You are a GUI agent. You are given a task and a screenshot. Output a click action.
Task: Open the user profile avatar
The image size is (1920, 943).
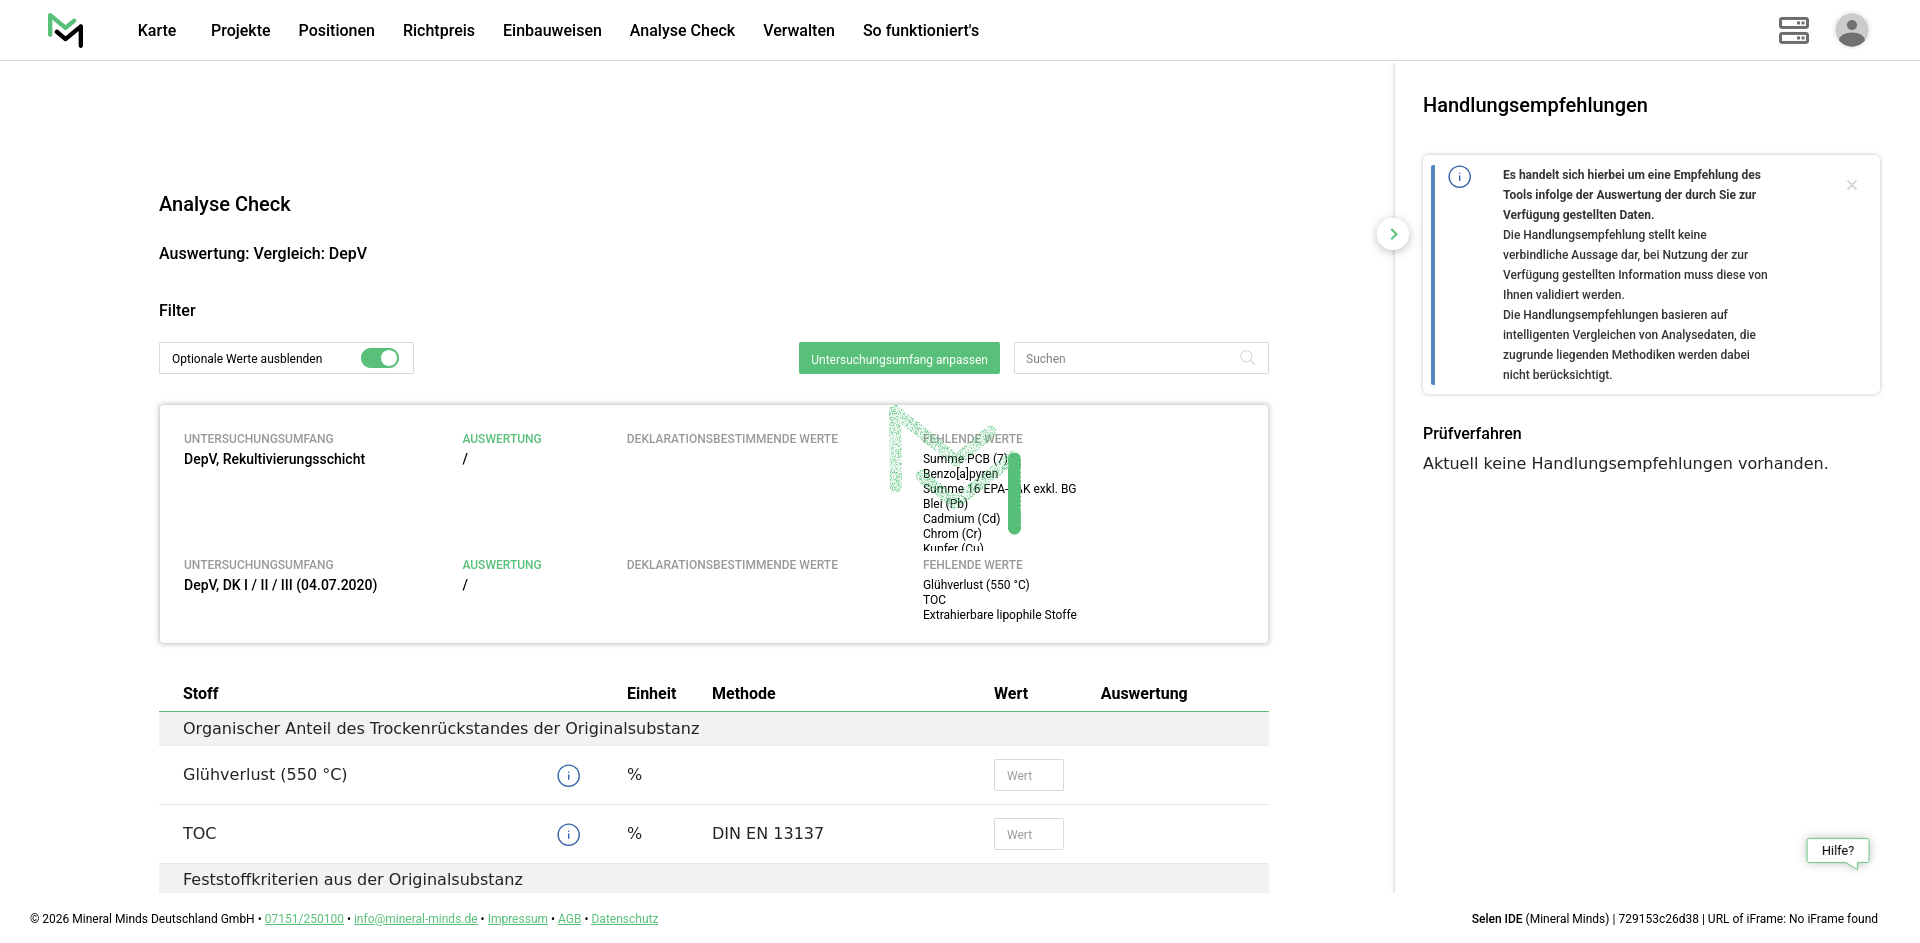(x=1851, y=30)
